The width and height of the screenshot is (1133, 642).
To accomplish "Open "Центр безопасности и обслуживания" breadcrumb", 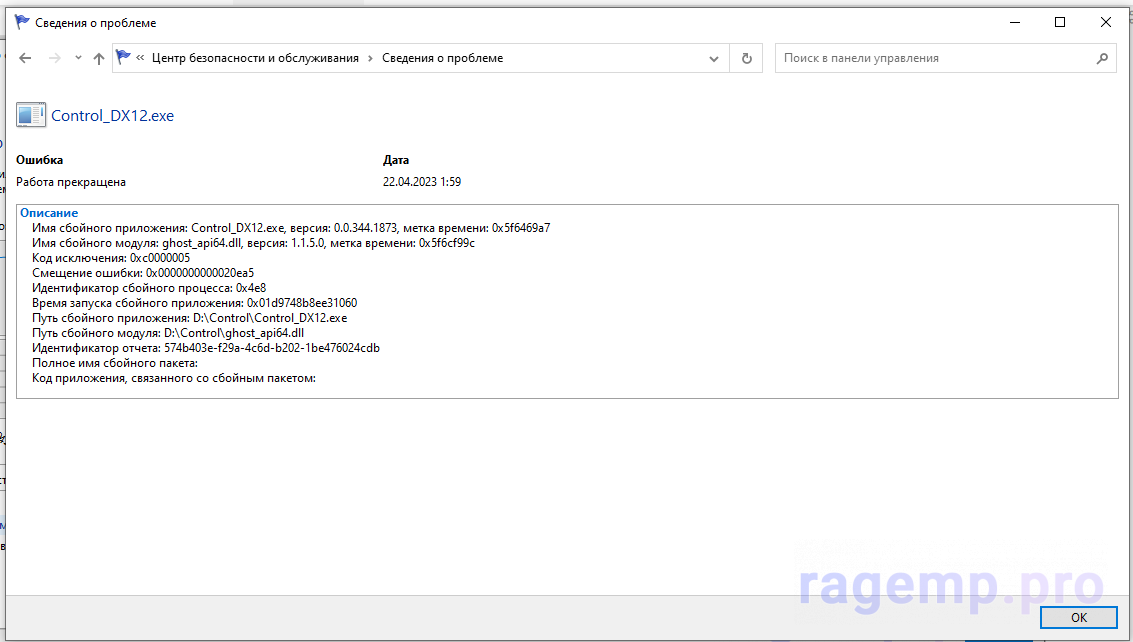I will 255,58.
